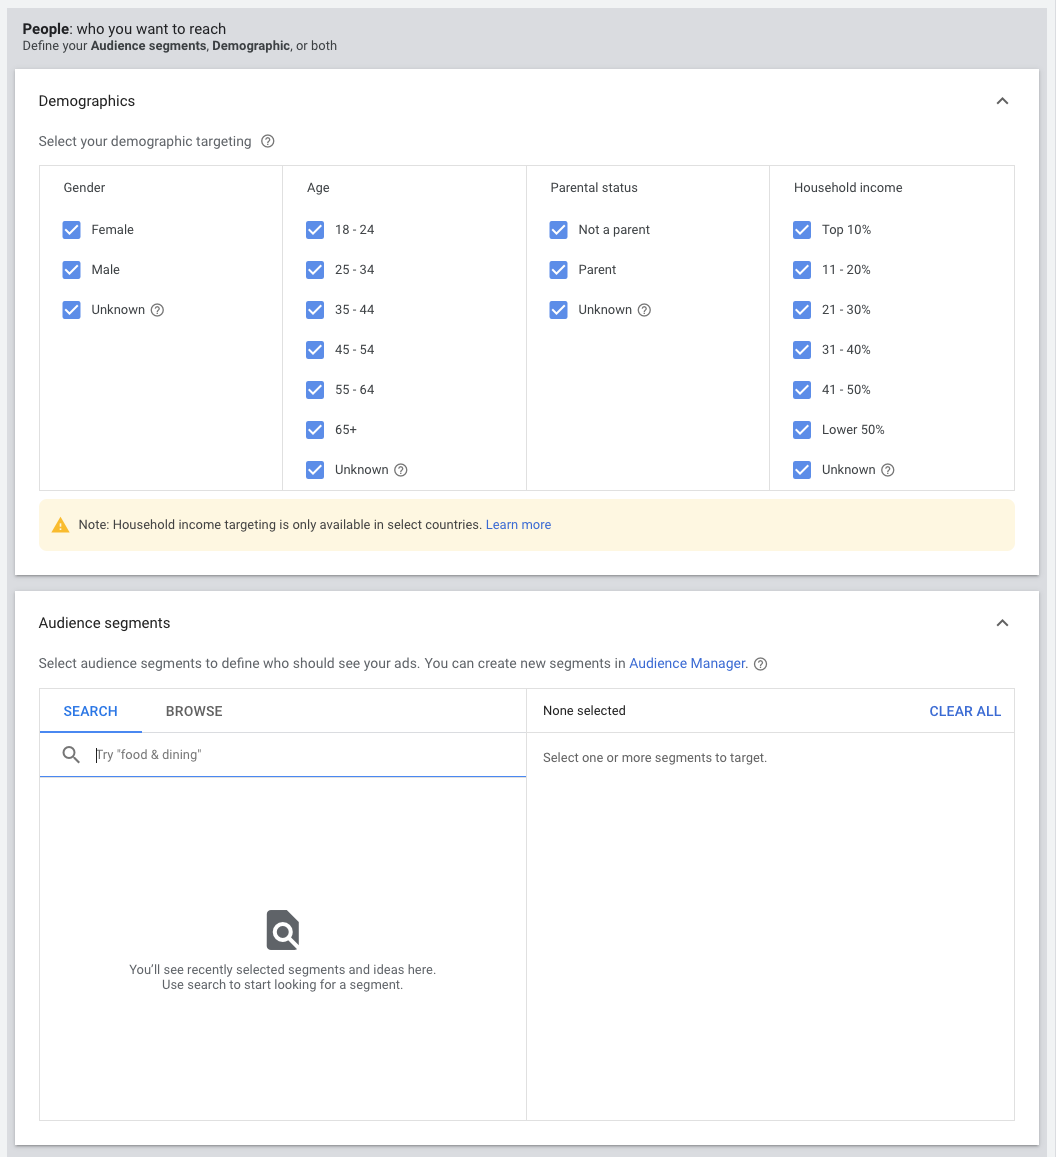Click help icon next to Gender Unknown
Screen dimensions: 1056x1157
(157, 310)
